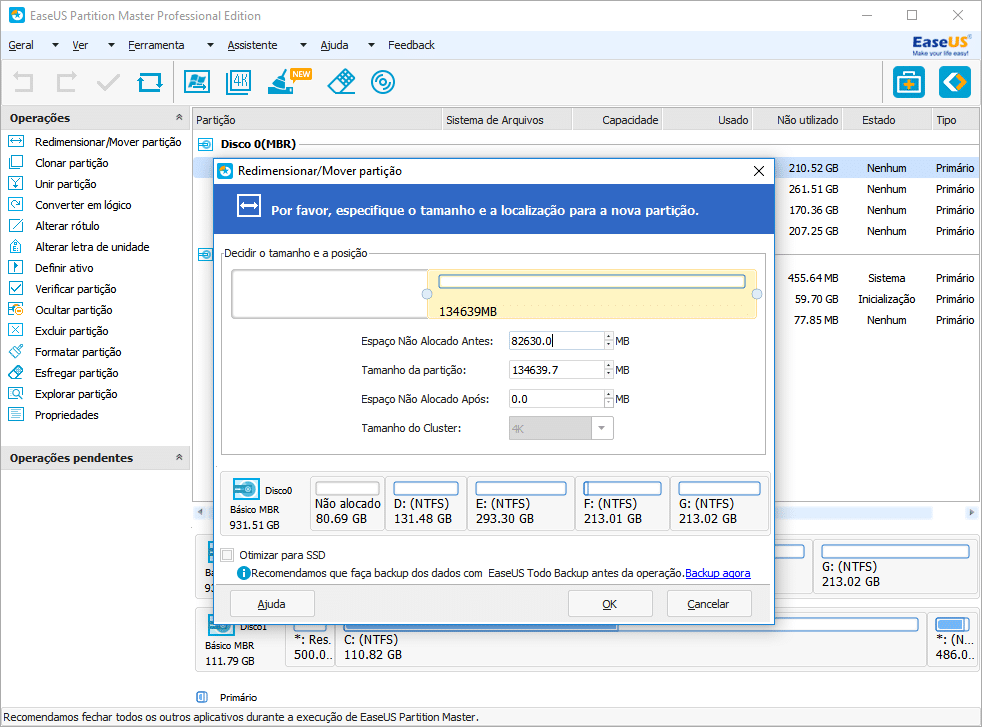
Task: Click the Redo arrow in toolbar
Action: (x=66, y=82)
